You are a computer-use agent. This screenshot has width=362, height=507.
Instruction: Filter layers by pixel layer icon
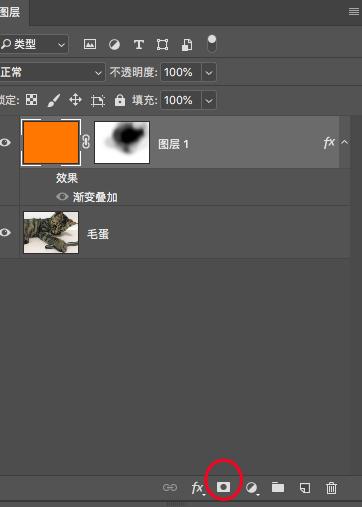pos(90,44)
